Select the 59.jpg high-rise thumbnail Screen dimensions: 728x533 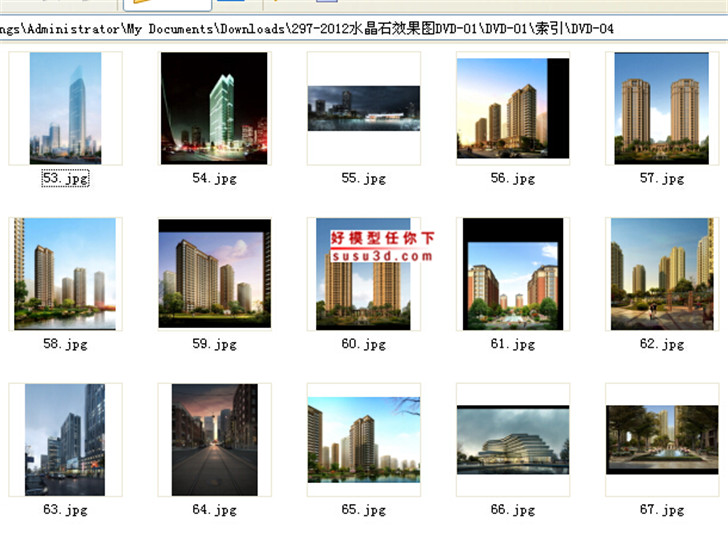pos(214,274)
